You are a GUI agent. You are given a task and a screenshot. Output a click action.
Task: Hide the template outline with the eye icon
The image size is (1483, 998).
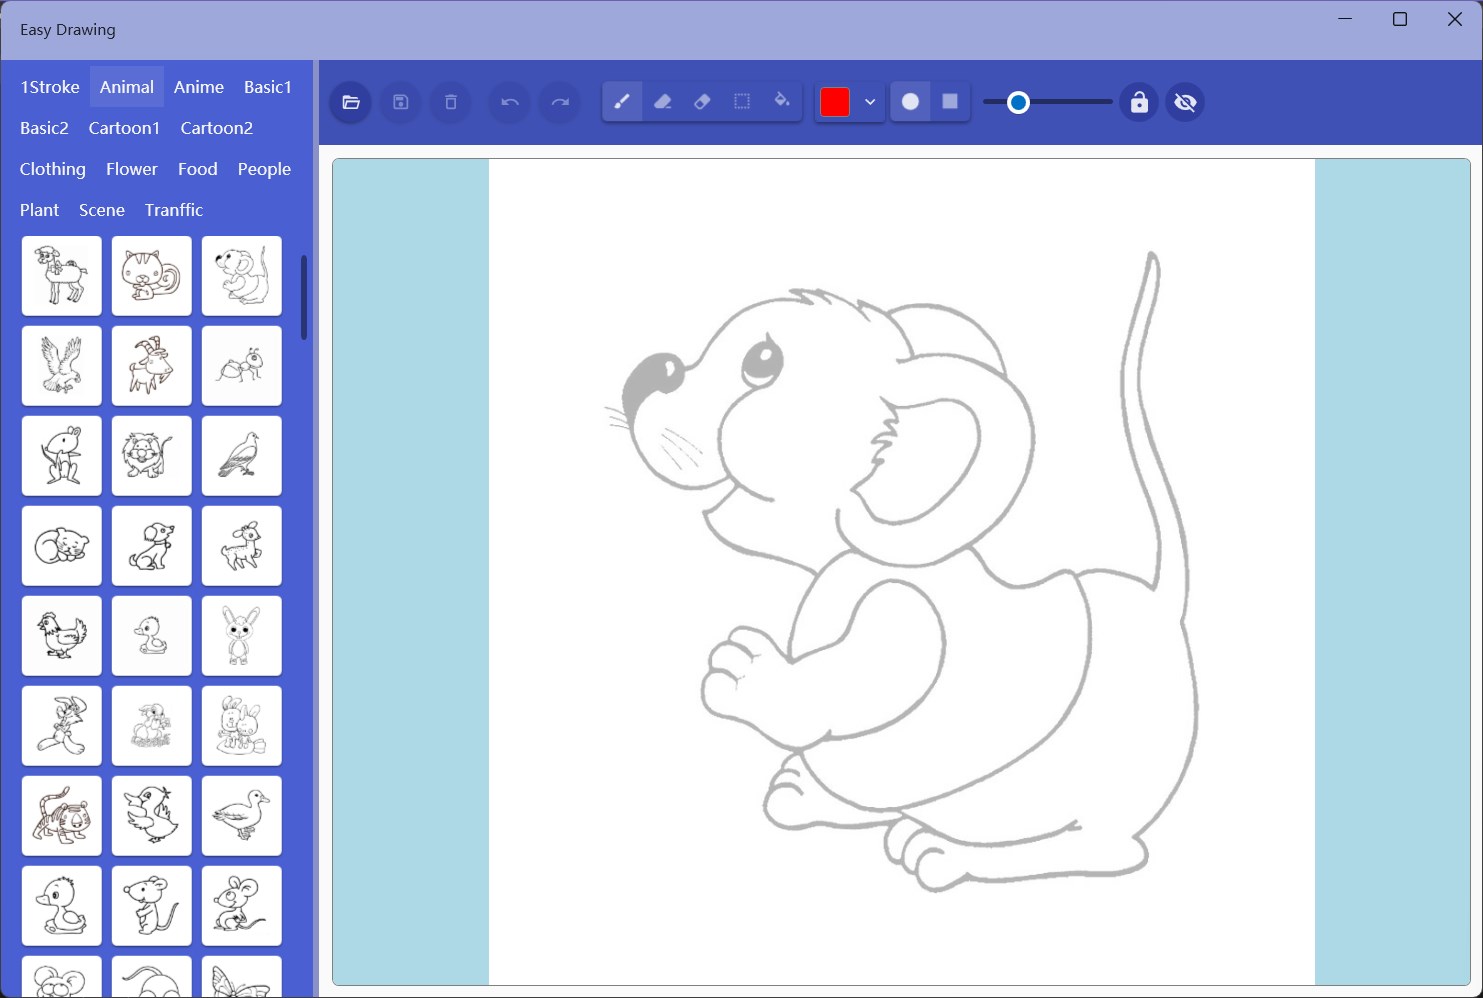1185,101
